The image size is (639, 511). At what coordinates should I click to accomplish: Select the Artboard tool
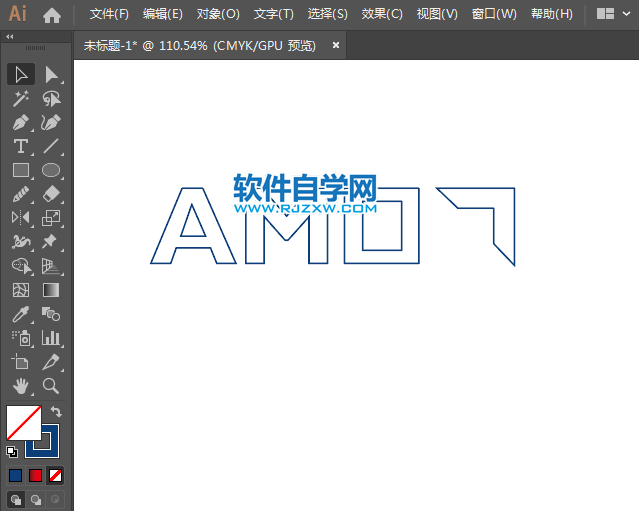click(x=21, y=362)
